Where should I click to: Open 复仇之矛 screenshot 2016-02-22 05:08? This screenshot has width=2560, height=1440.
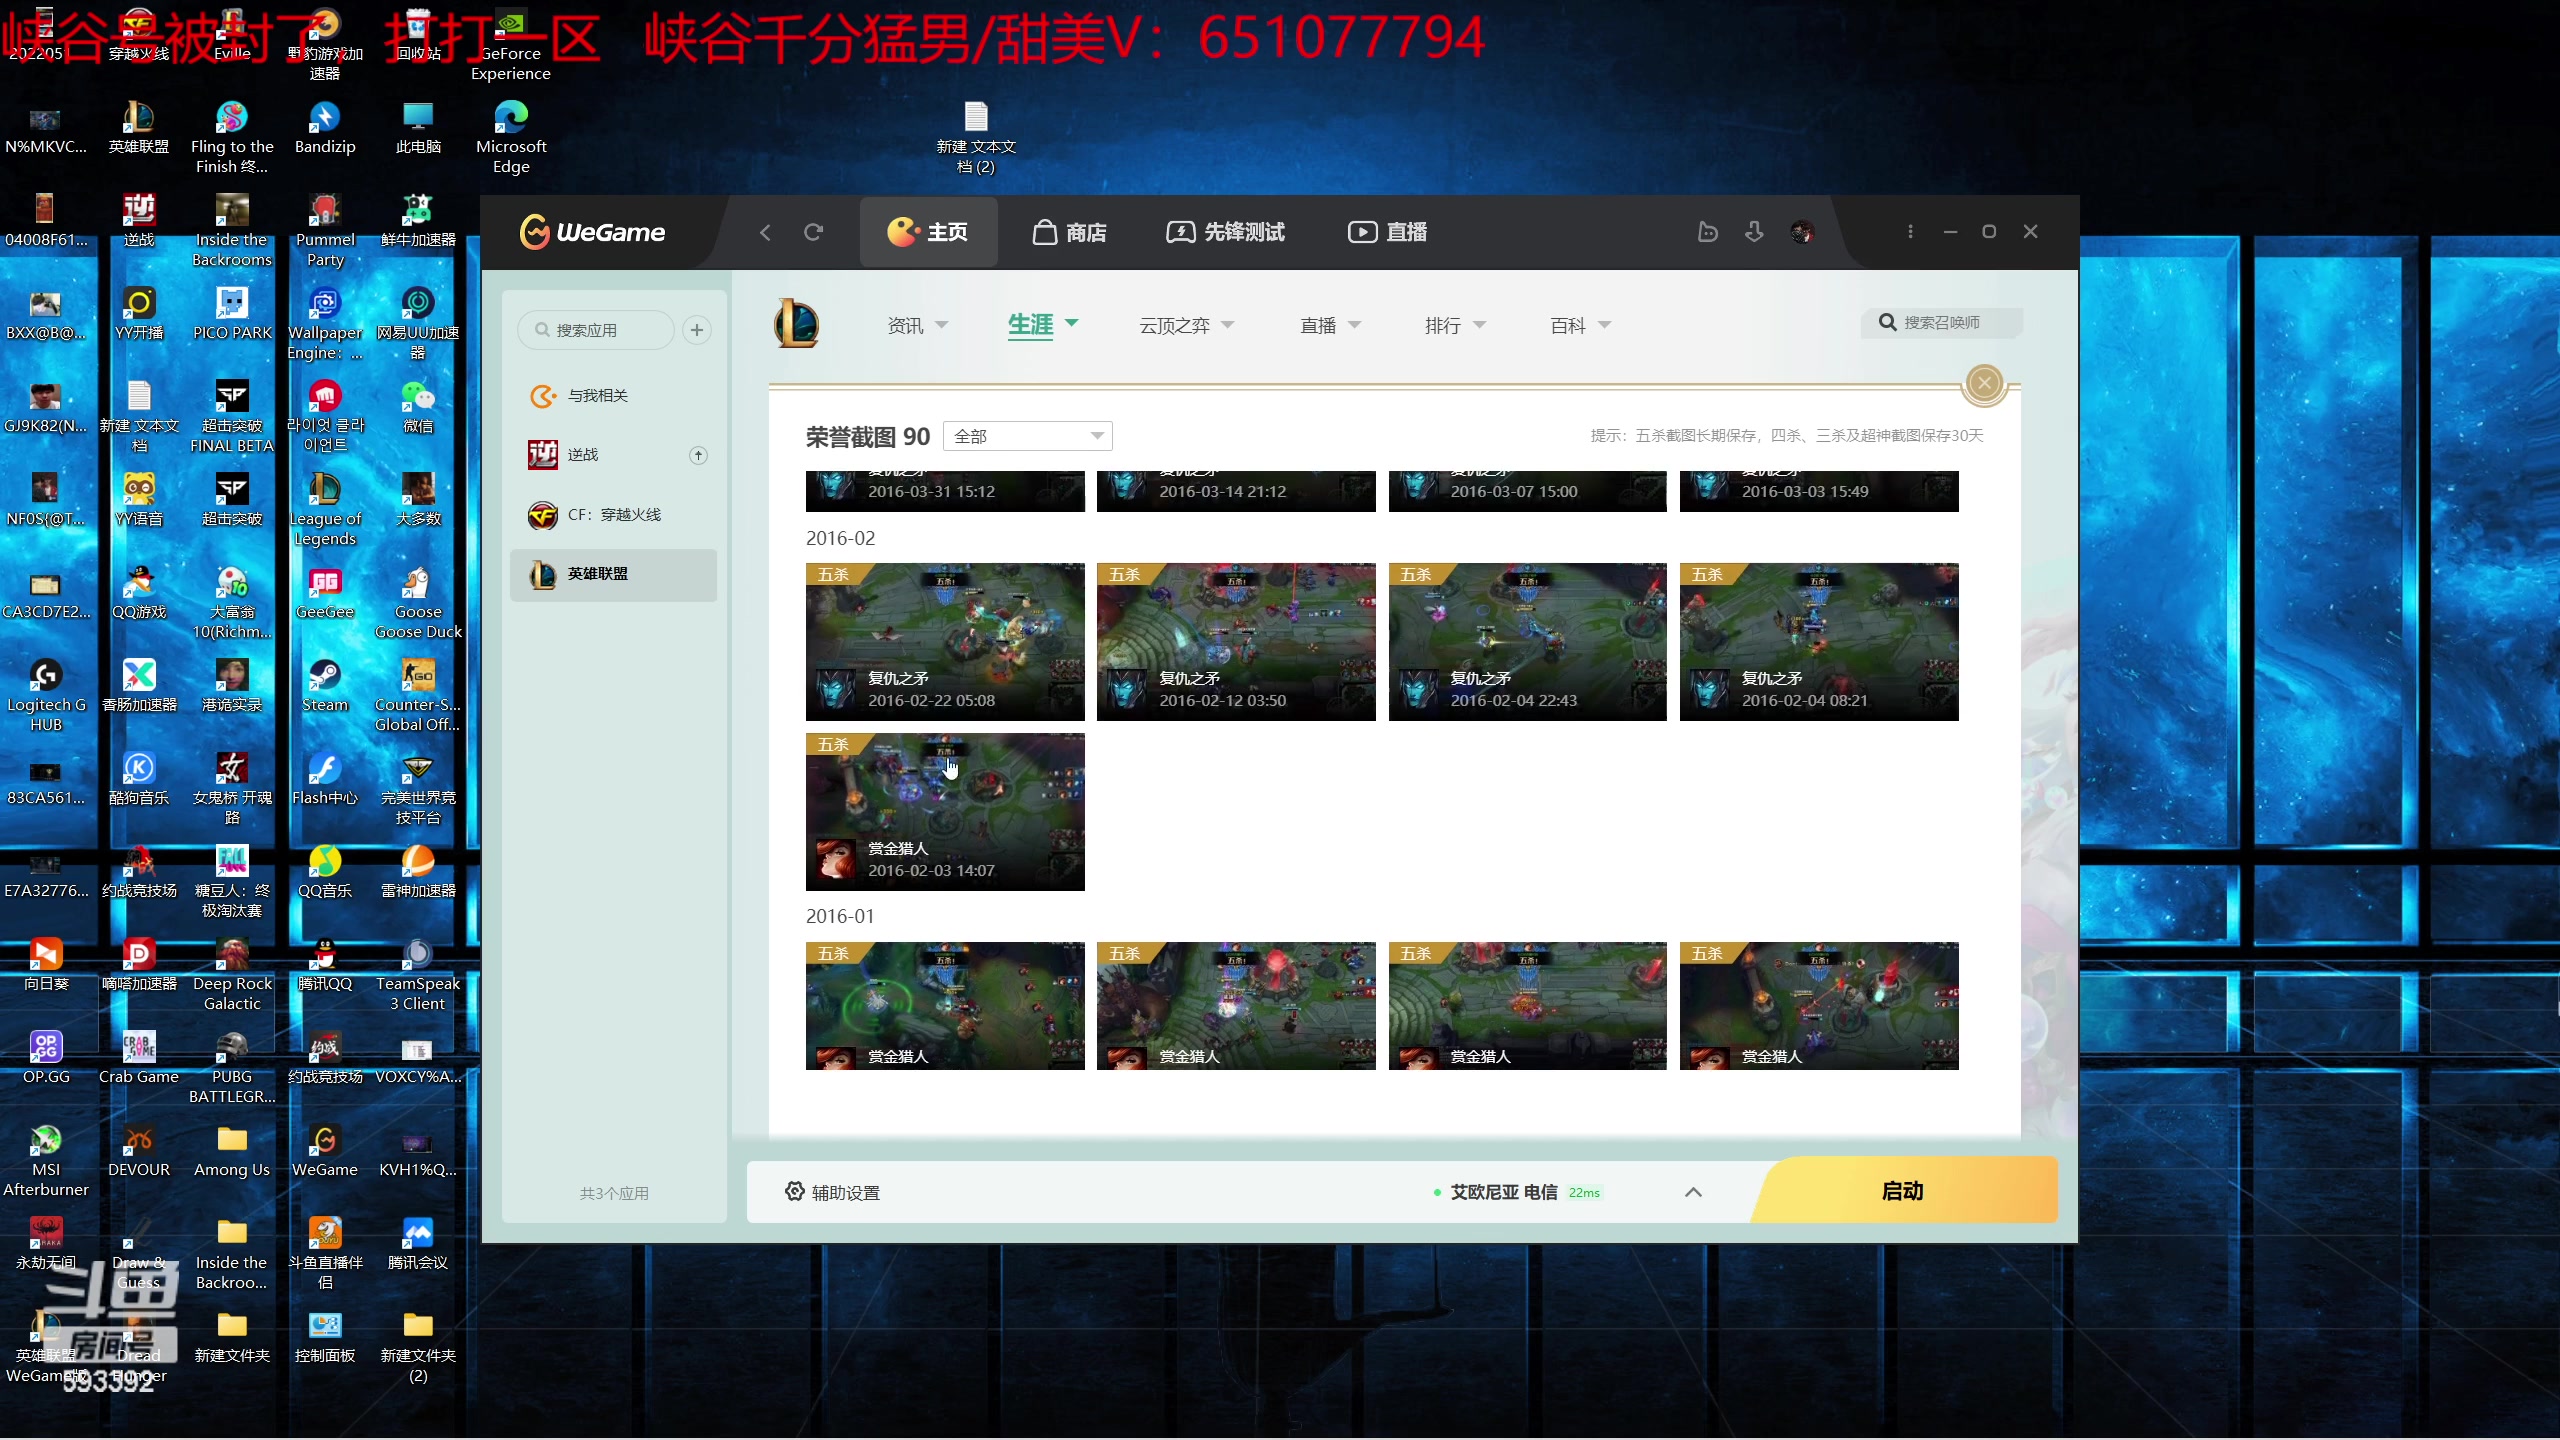945,641
